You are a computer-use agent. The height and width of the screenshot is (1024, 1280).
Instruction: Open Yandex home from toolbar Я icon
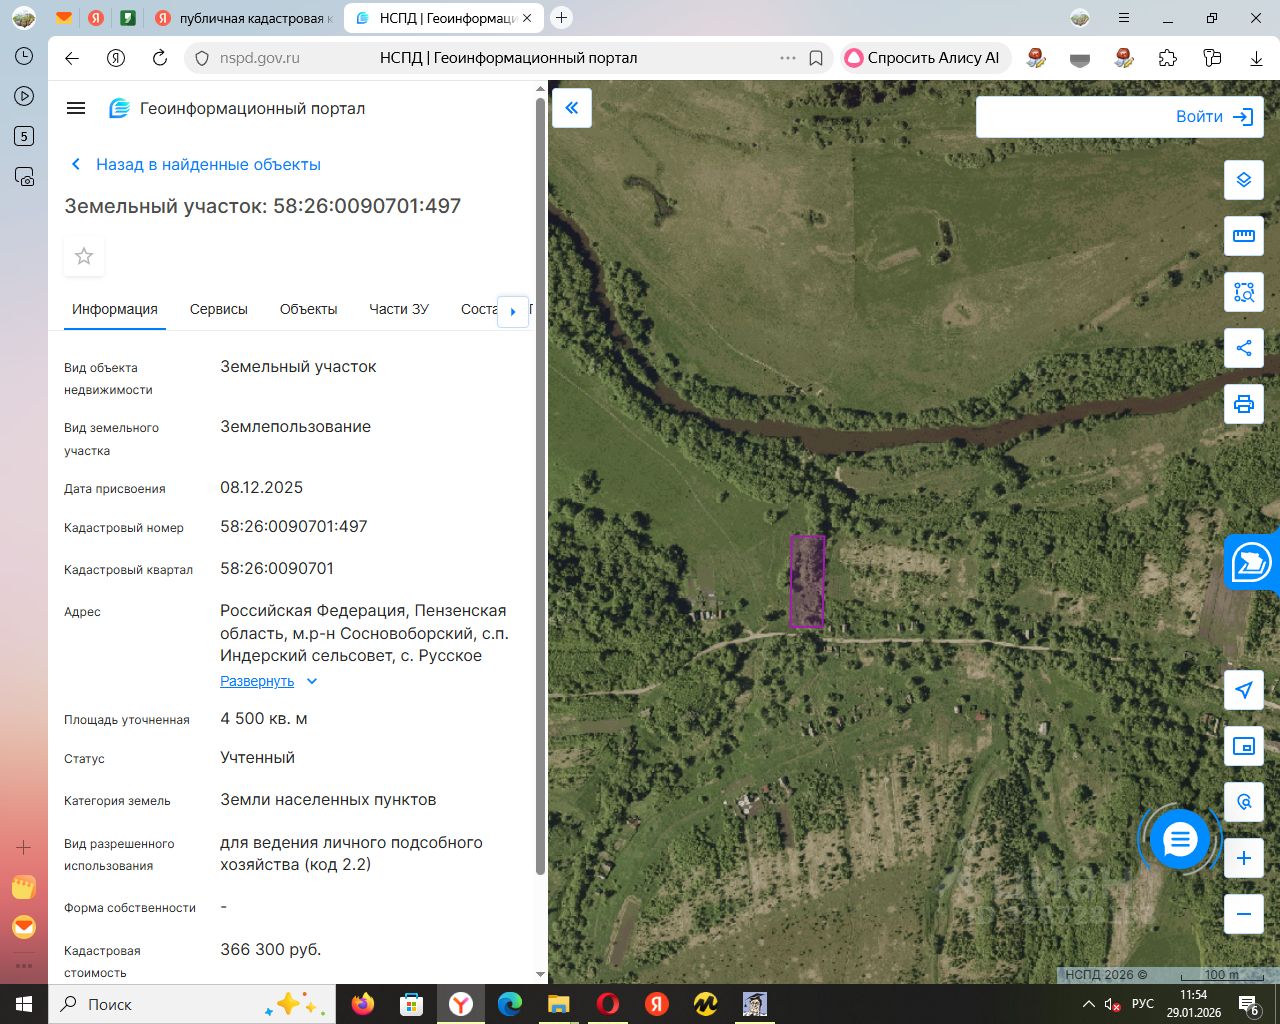click(x=116, y=58)
